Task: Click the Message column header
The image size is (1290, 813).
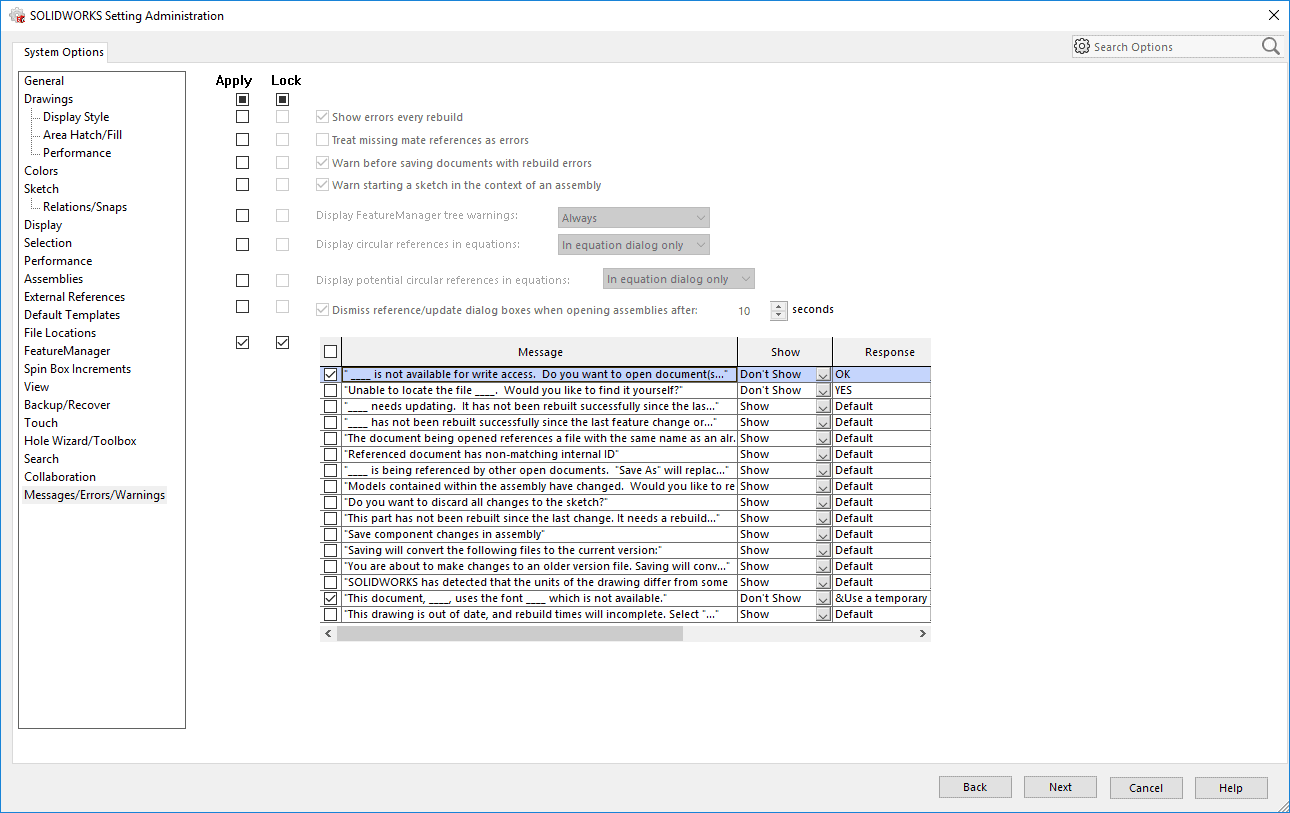Action: tap(540, 352)
